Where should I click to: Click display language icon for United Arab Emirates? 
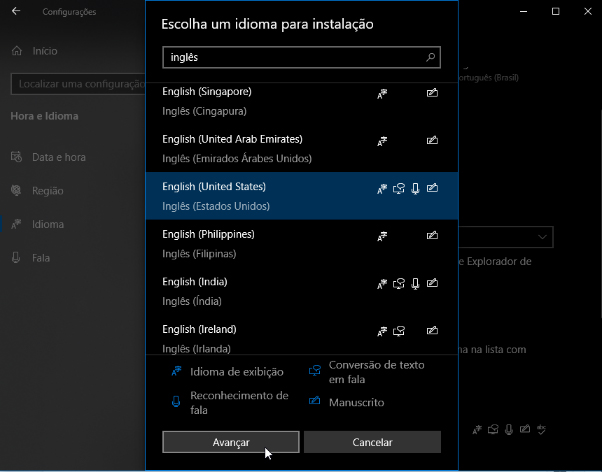[382, 141]
